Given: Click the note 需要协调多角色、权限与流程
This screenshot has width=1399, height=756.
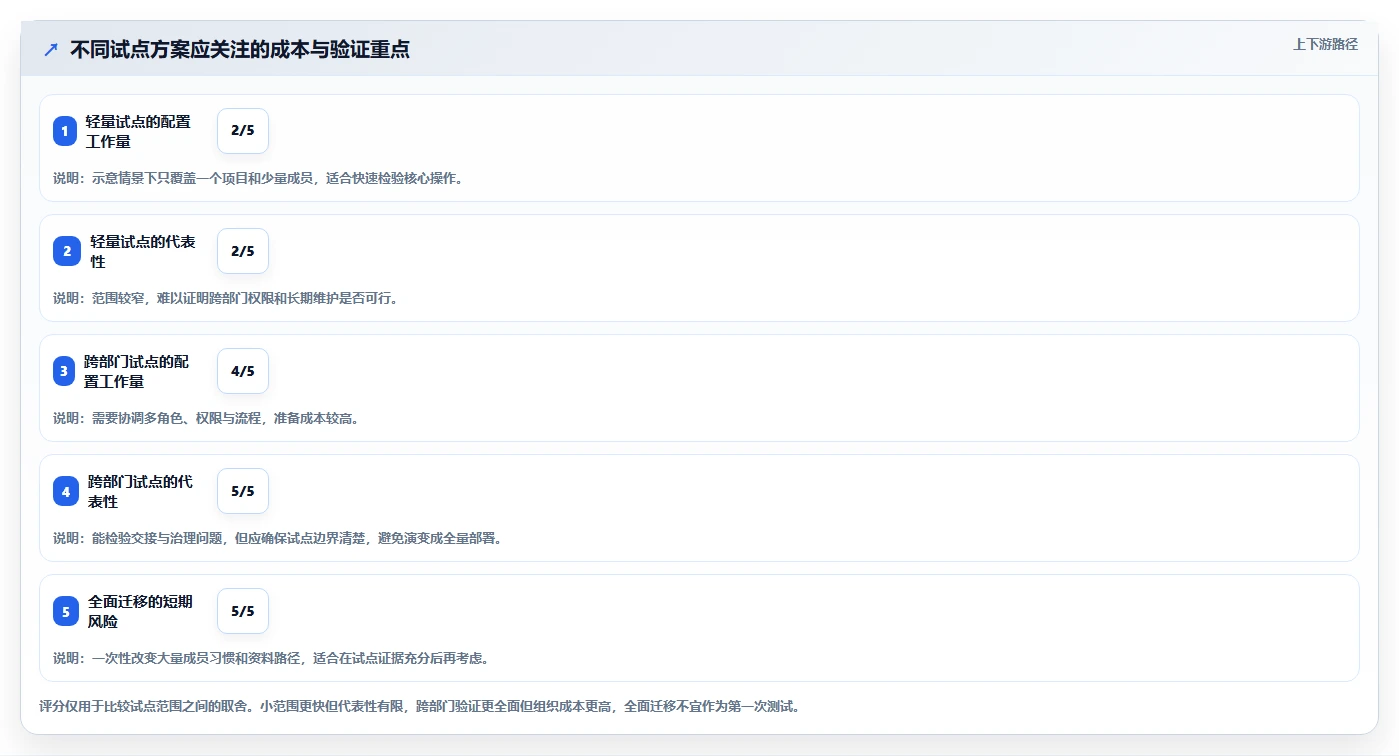Looking at the screenshot, I should [206, 418].
